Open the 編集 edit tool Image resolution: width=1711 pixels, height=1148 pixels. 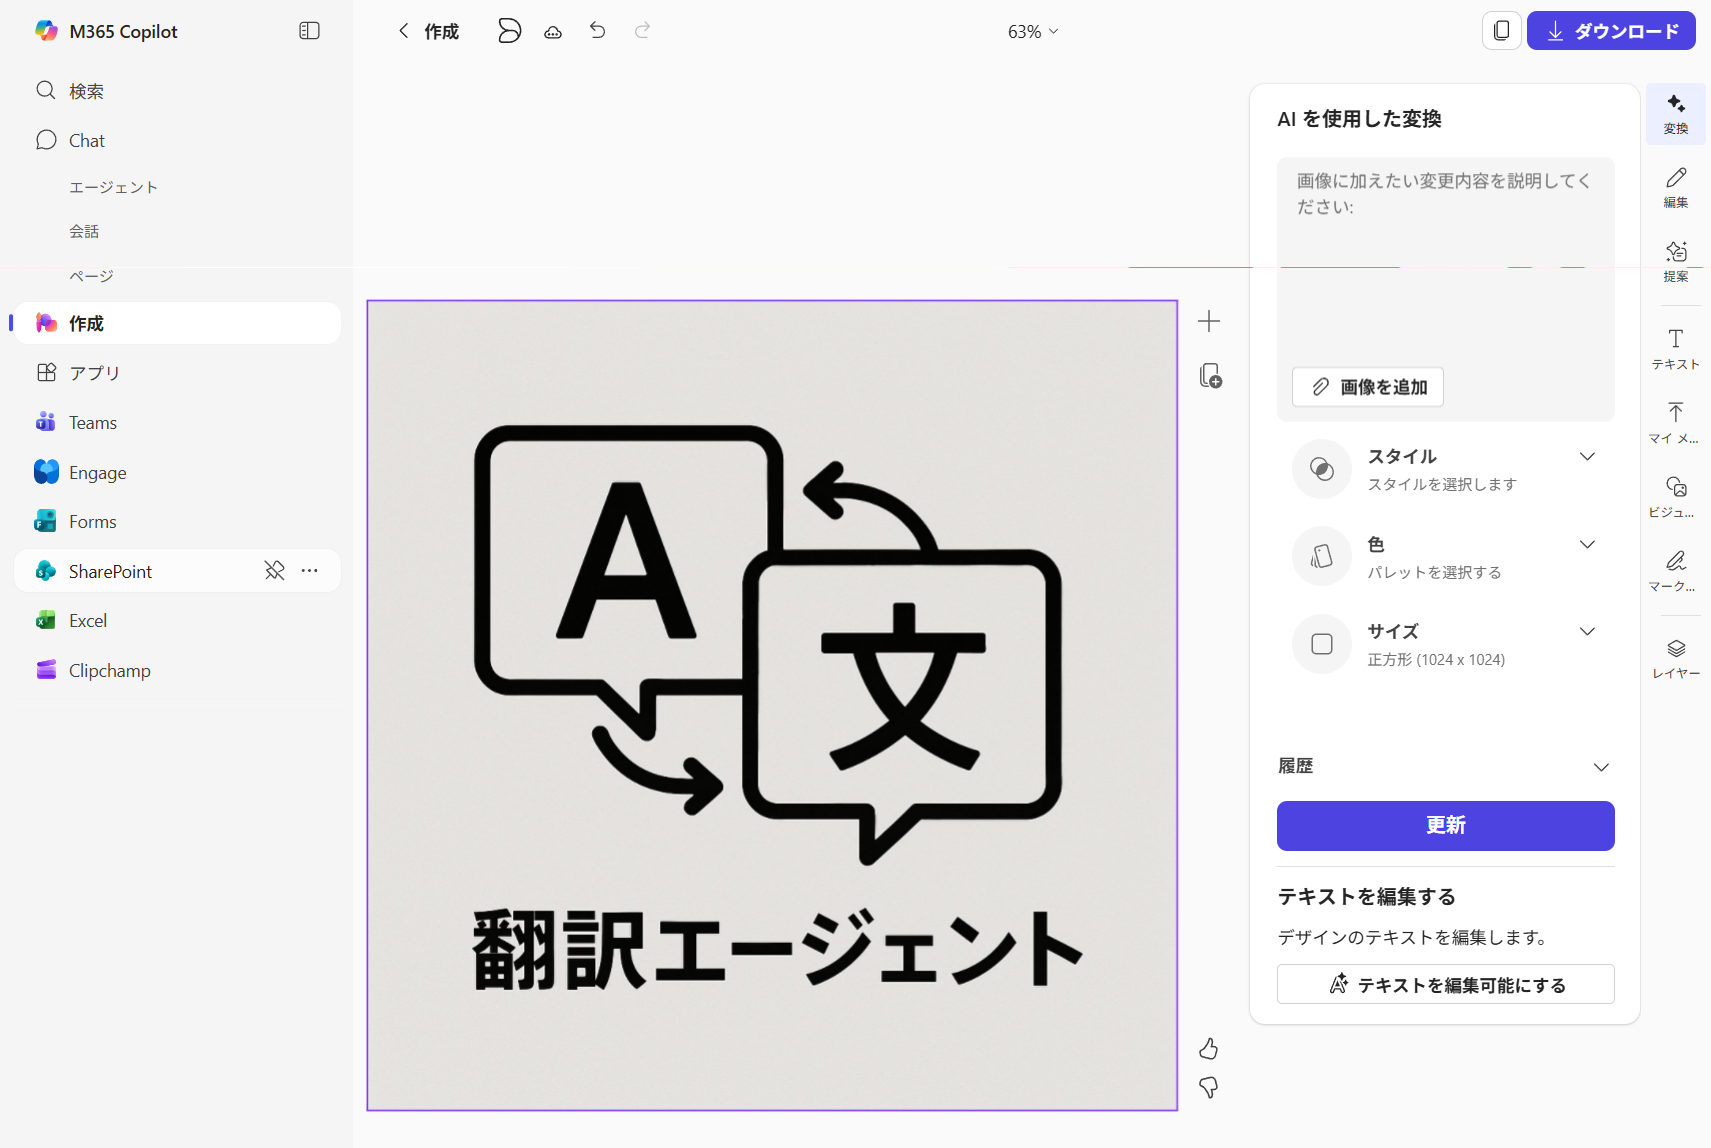(x=1675, y=186)
